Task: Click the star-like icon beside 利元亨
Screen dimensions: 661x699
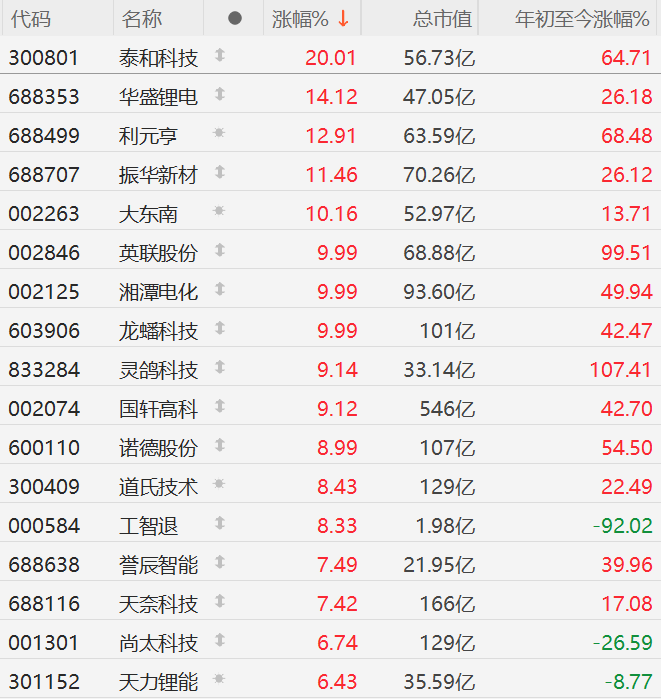Action: click(x=219, y=132)
